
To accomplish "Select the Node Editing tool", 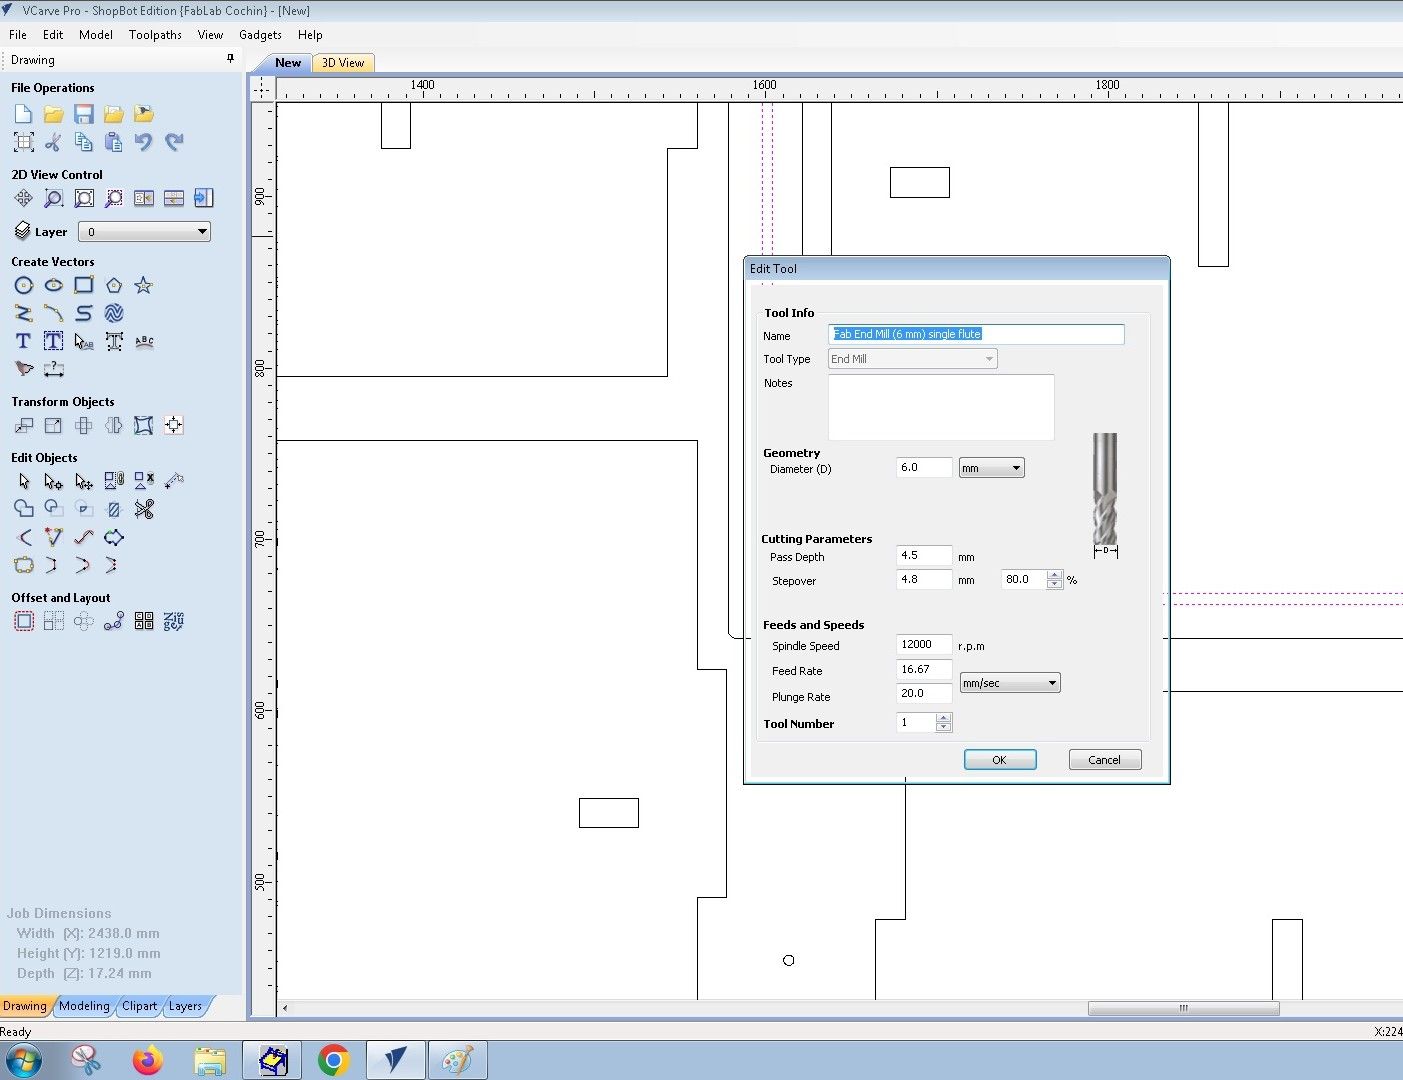I will tap(53, 481).
